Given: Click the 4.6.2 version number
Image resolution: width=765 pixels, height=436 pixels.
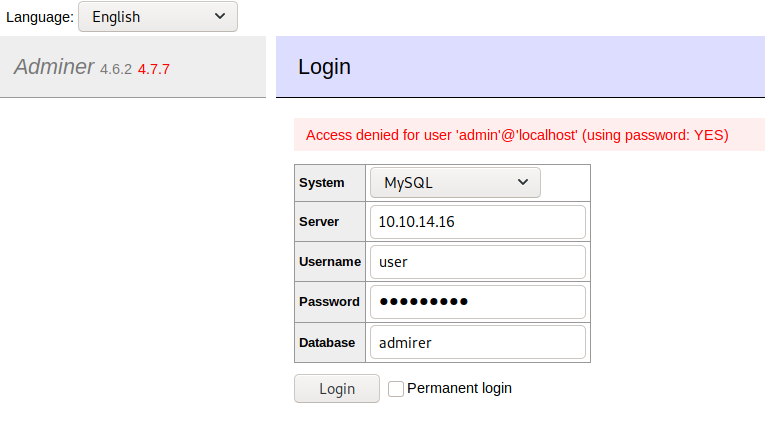Looking at the screenshot, I should click(x=116, y=69).
